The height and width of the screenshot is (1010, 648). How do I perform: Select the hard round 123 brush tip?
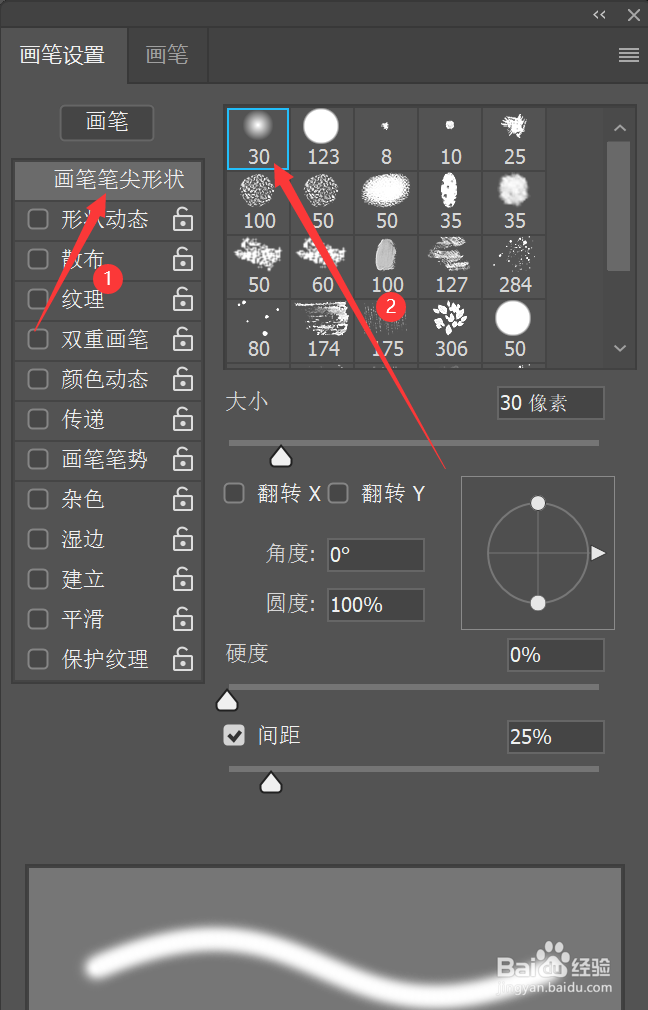[321, 138]
